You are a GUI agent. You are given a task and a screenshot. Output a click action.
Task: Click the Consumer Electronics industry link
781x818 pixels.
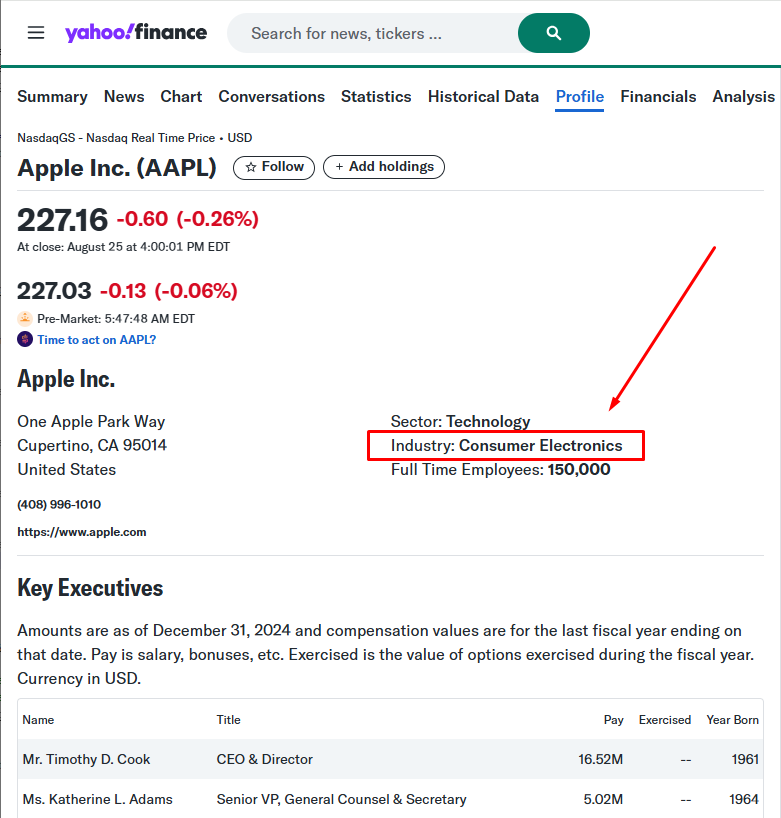click(540, 446)
